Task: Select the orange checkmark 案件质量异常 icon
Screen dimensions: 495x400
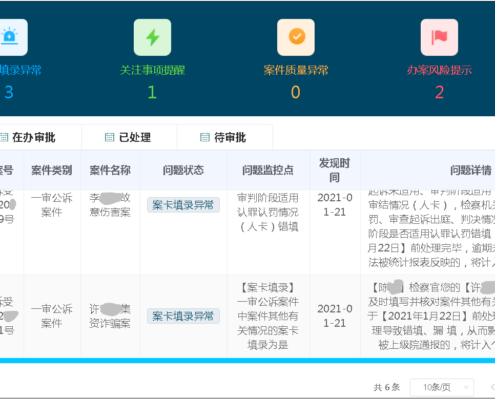Action: 296,37
